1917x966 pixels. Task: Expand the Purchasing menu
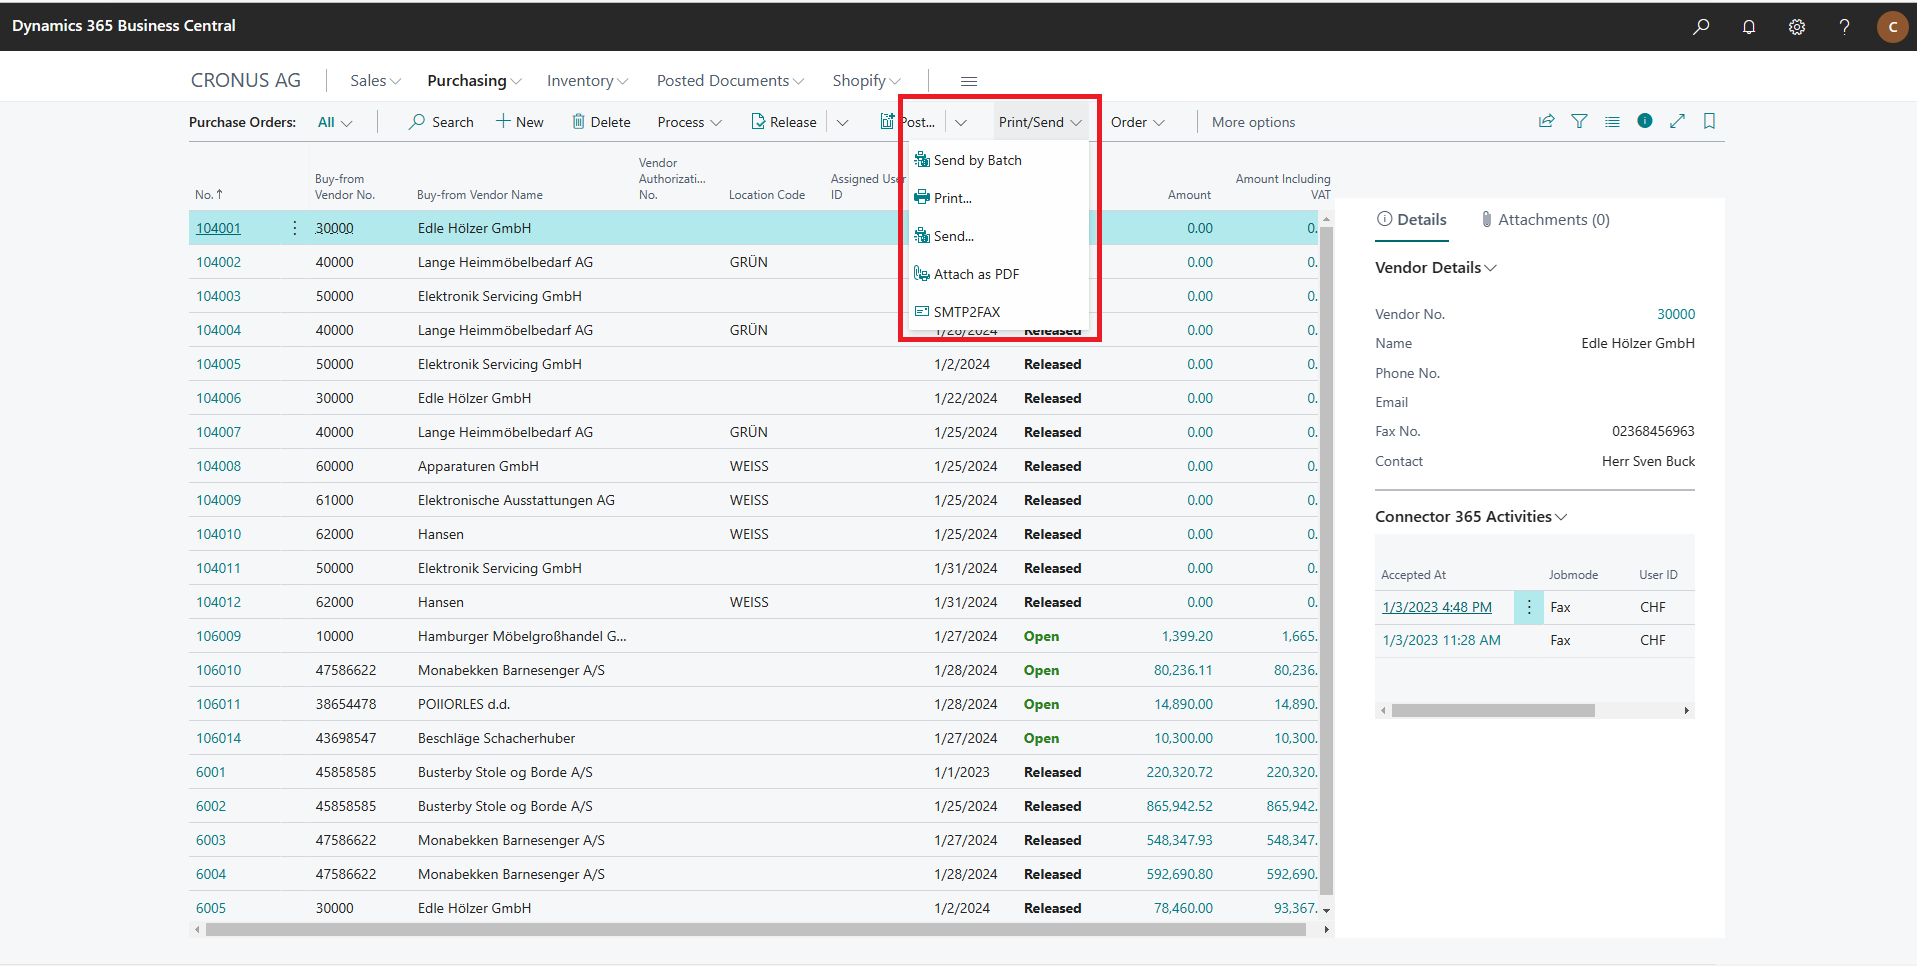[474, 81]
